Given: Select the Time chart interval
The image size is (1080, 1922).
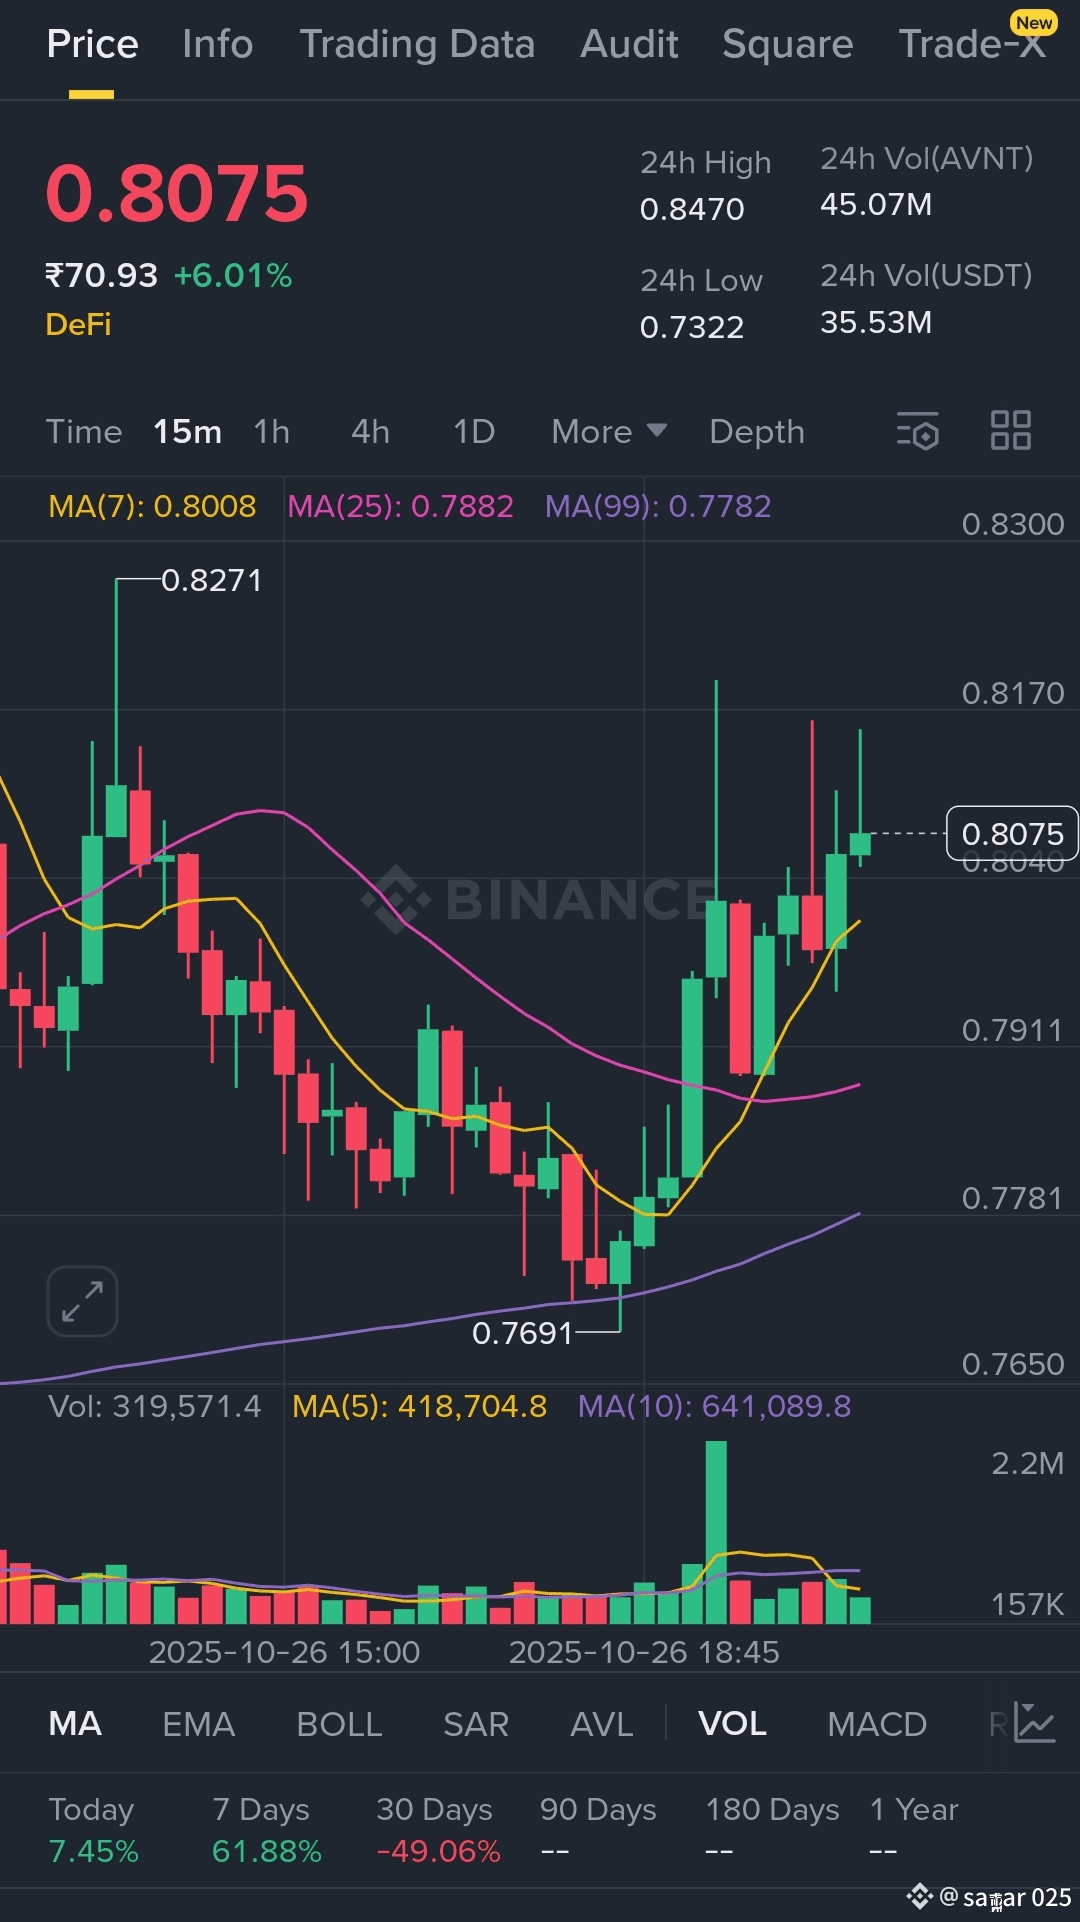Looking at the screenshot, I should click(84, 432).
